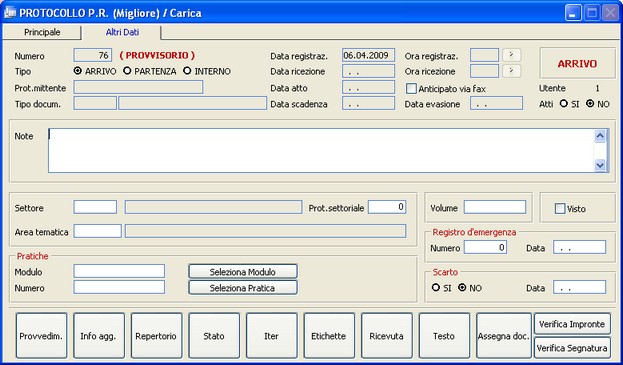The height and width of the screenshot is (365, 623).
Task: Click Registro d'emergenza Data field
Action: tap(580, 247)
